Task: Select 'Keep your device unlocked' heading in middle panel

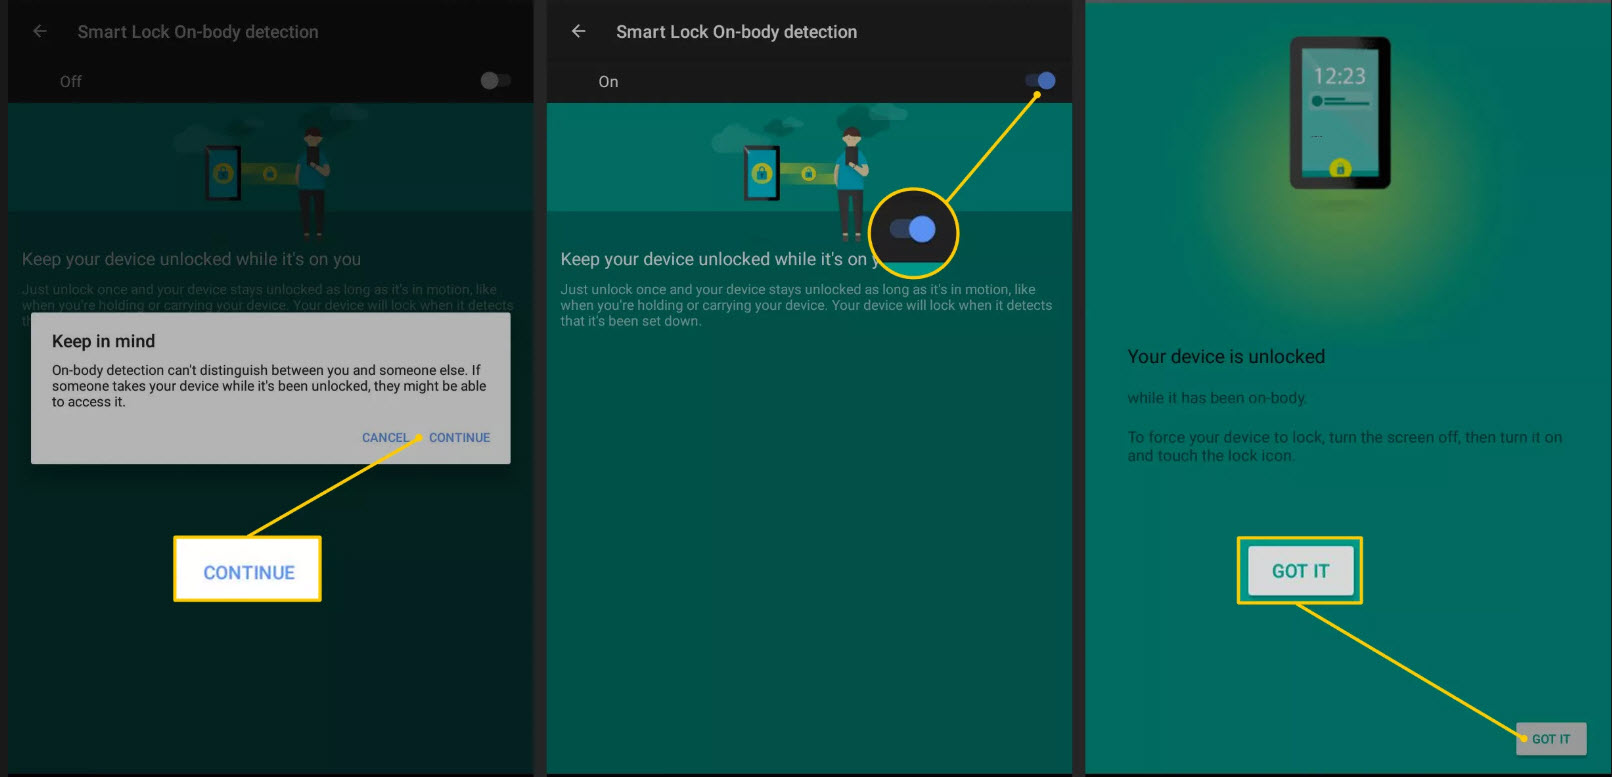Action: coord(718,259)
